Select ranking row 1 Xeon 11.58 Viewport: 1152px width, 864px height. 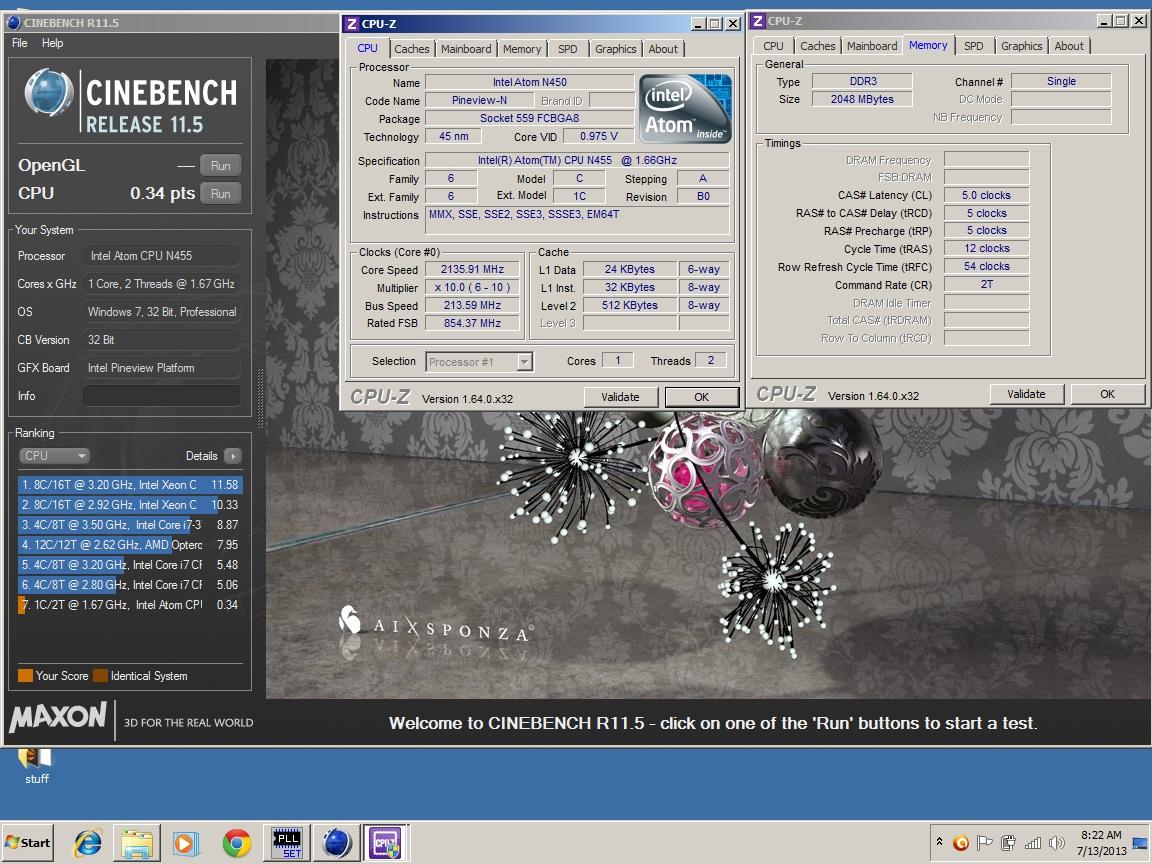click(130, 485)
